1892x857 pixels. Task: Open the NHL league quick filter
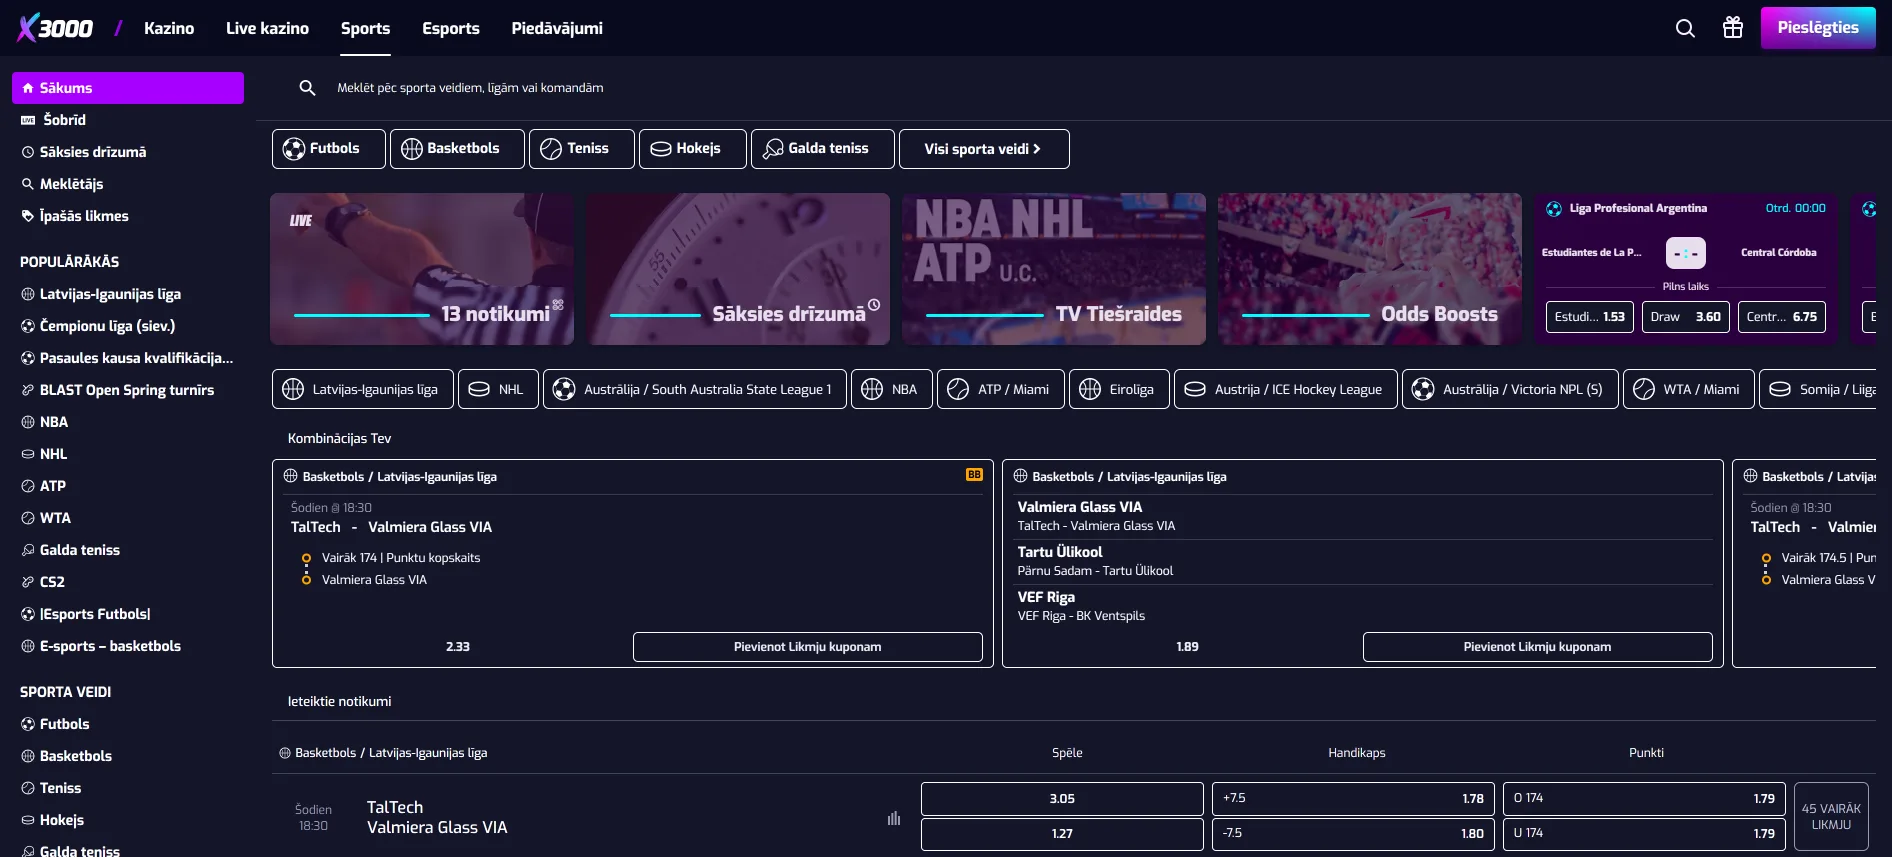tap(498, 389)
